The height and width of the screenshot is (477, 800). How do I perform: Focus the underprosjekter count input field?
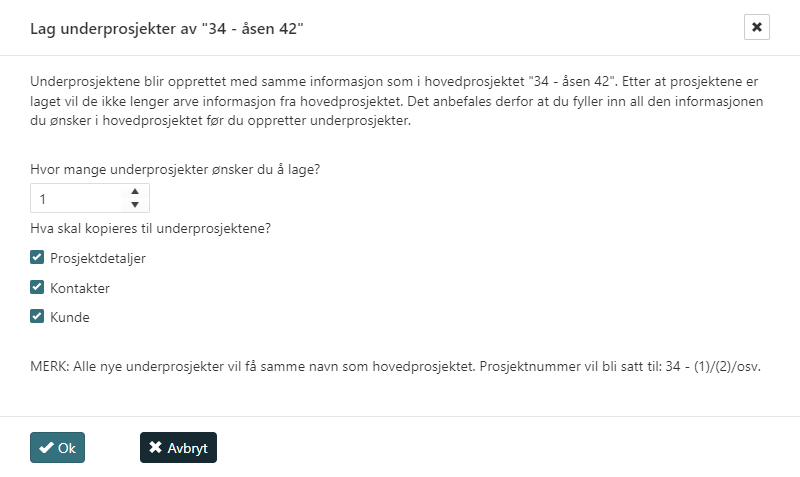click(76, 199)
